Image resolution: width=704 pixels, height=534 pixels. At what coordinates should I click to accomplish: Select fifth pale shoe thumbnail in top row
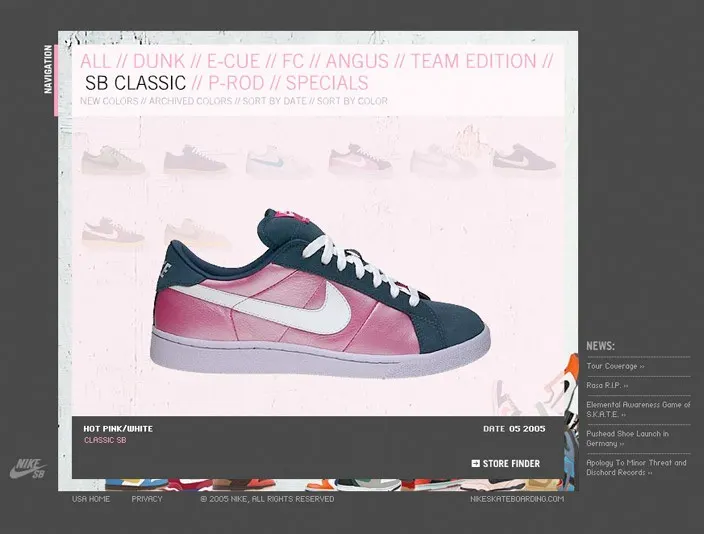click(x=442, y=159)
